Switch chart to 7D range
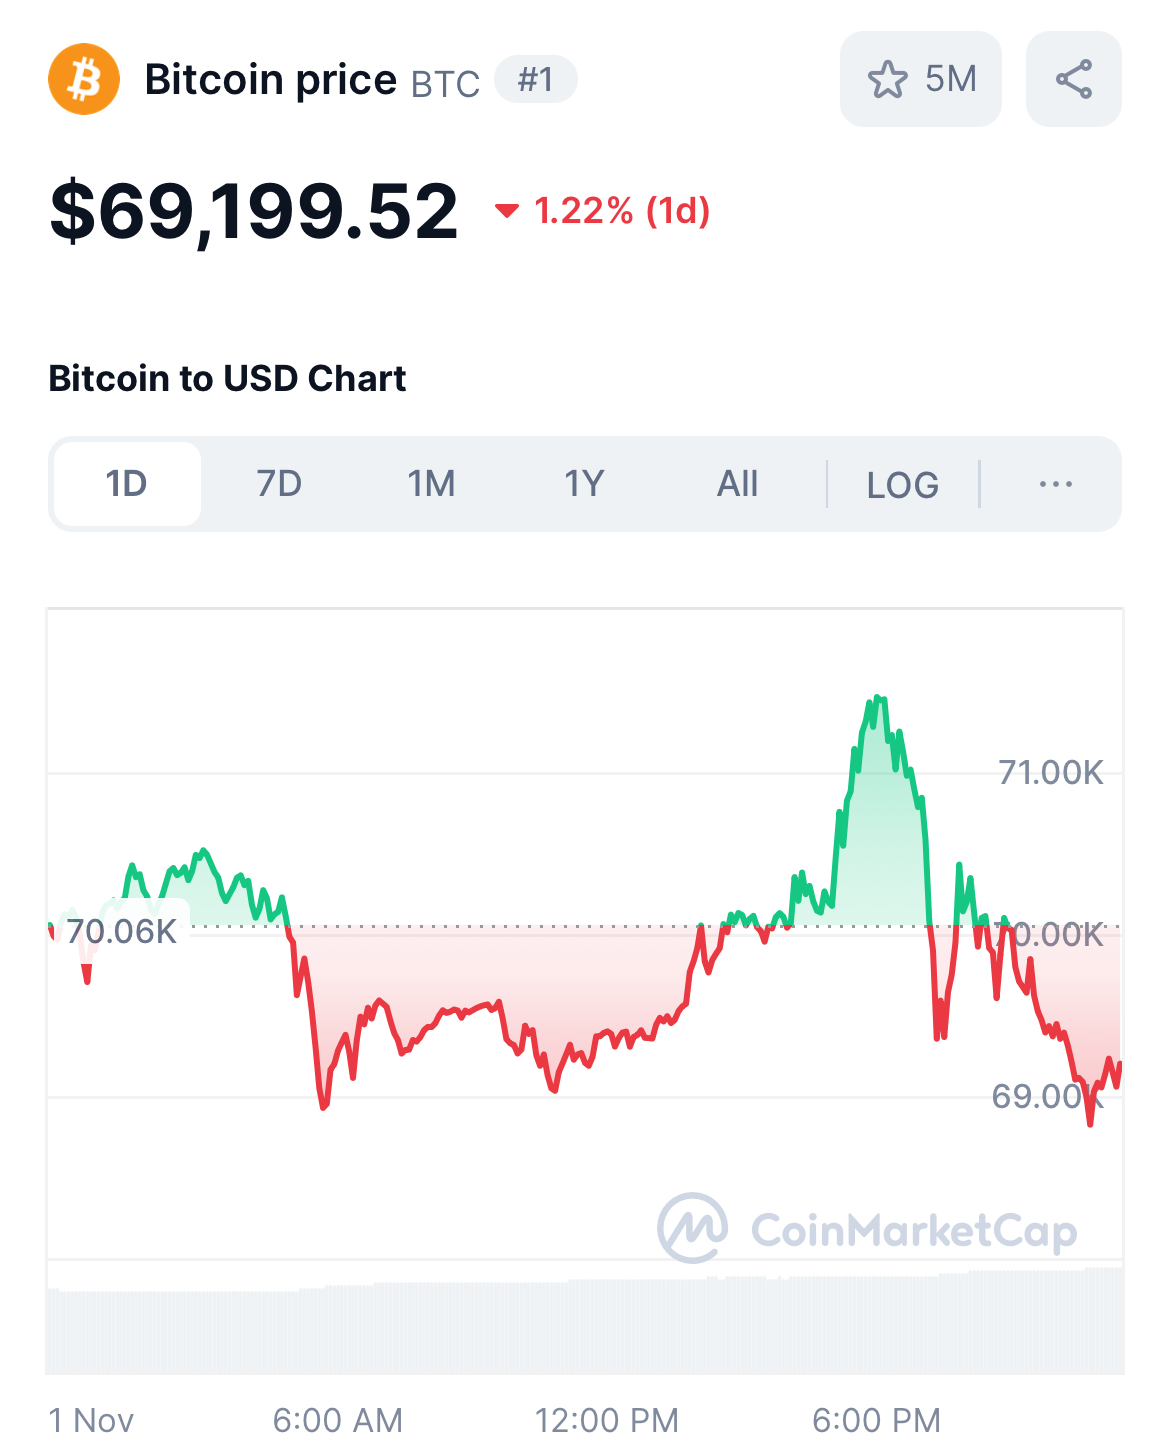This screenshot has width=1170, height=1439. coord(279,484)
